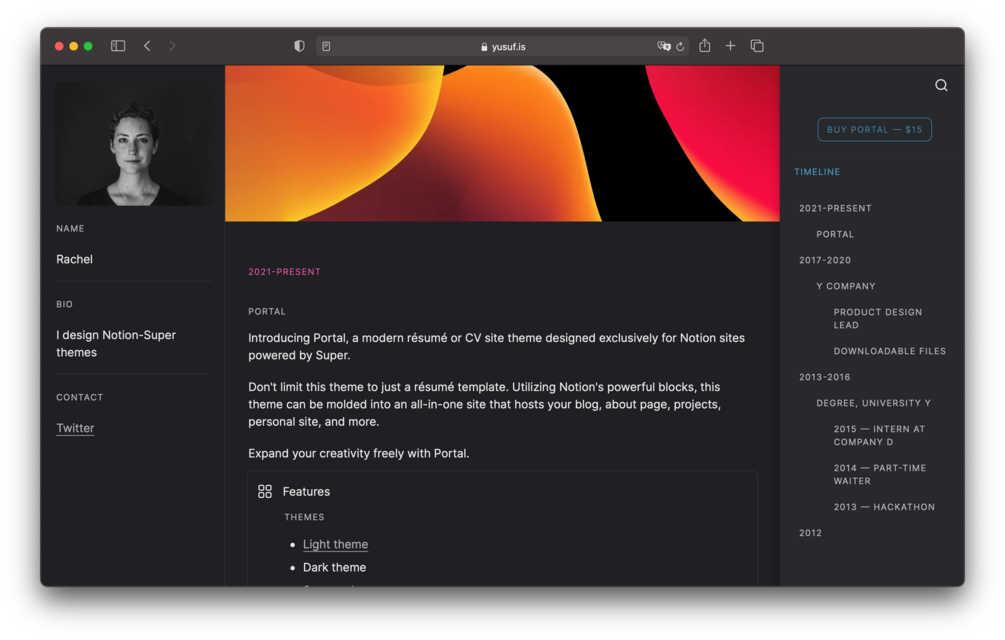Show Reader view icon in address bar
The height and width of the screenshot is (640, 1005).
click(x=326, y=46)
